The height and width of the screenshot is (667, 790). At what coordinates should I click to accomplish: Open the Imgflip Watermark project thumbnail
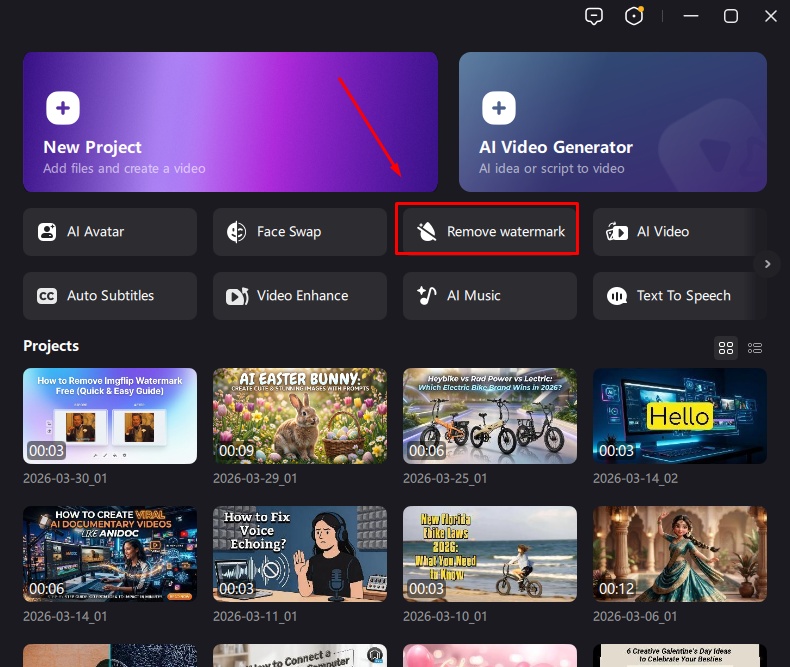tap(110, 415)
